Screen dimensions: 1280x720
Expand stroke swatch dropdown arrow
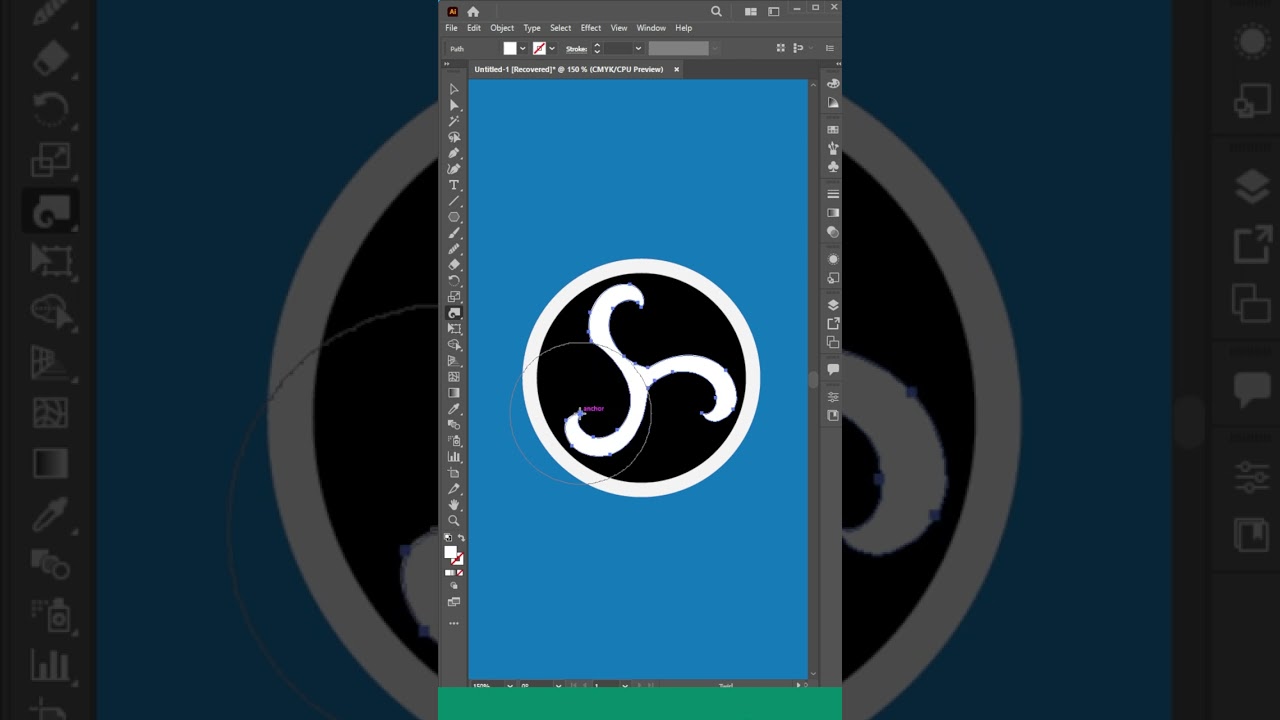click(551, 48)
